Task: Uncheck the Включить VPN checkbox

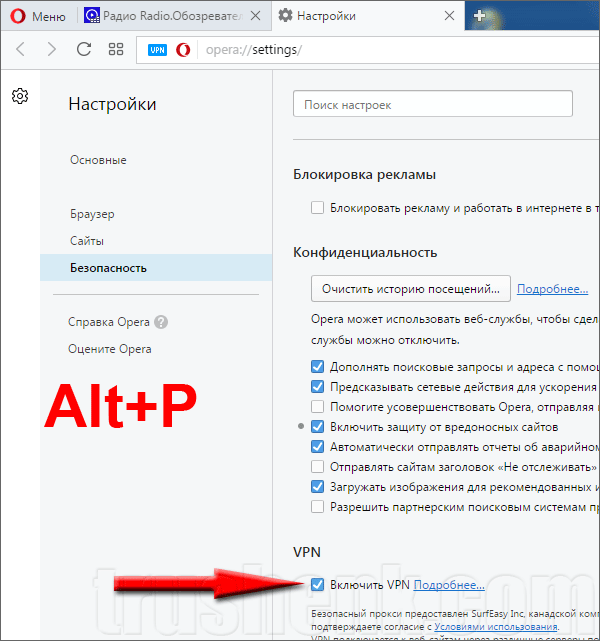Action: [x=318, y=585]
